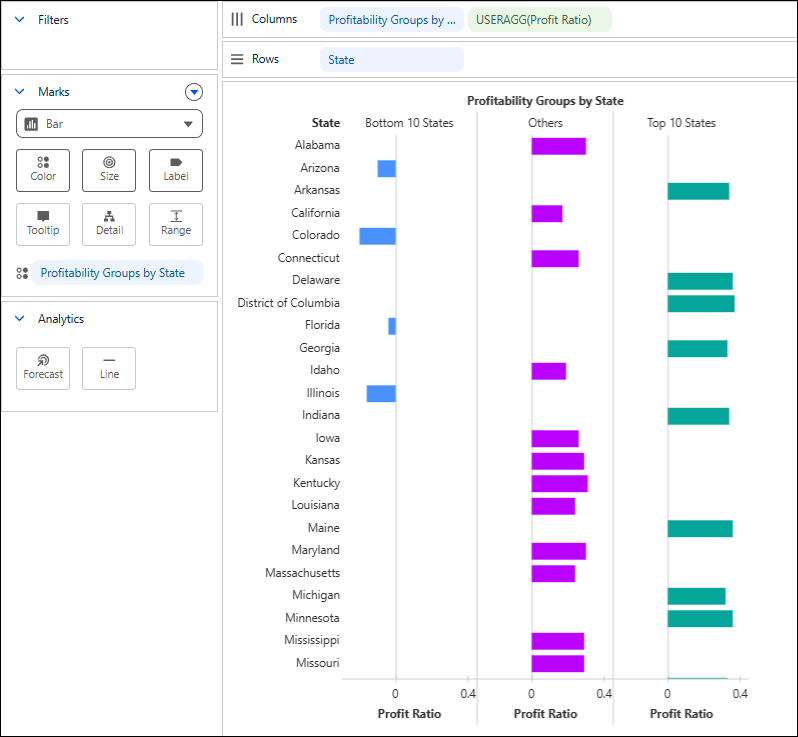
Task: Select the Arizona blue bar
Action: 386,168
